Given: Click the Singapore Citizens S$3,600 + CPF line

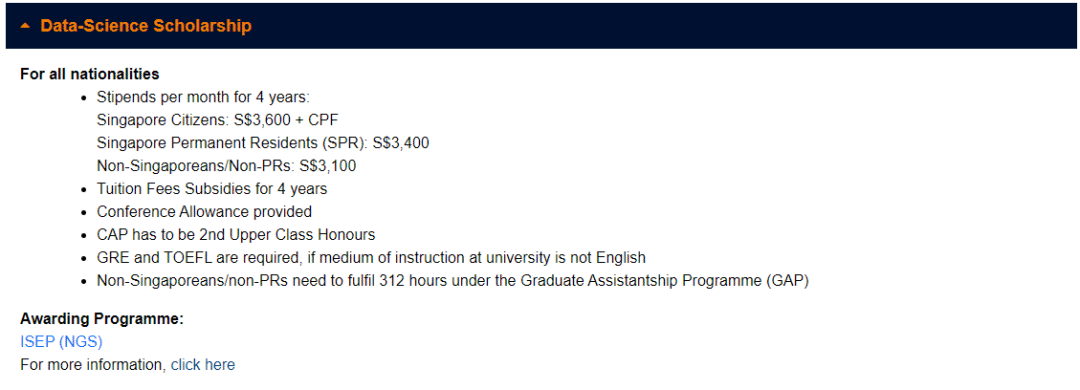Looking at the screenshot, I should pos(218,120).
